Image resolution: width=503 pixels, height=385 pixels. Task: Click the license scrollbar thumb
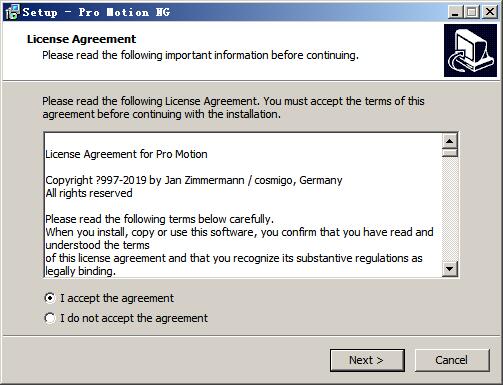(450, 153)
